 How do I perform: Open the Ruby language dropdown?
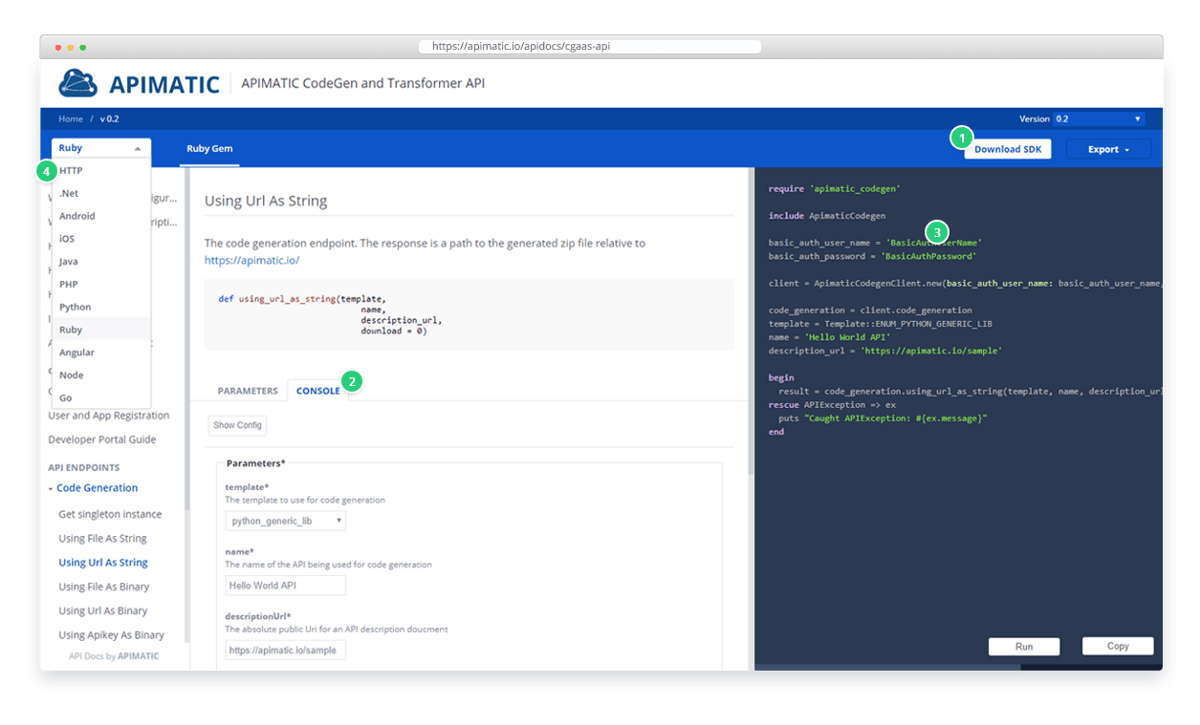(100, 148)
